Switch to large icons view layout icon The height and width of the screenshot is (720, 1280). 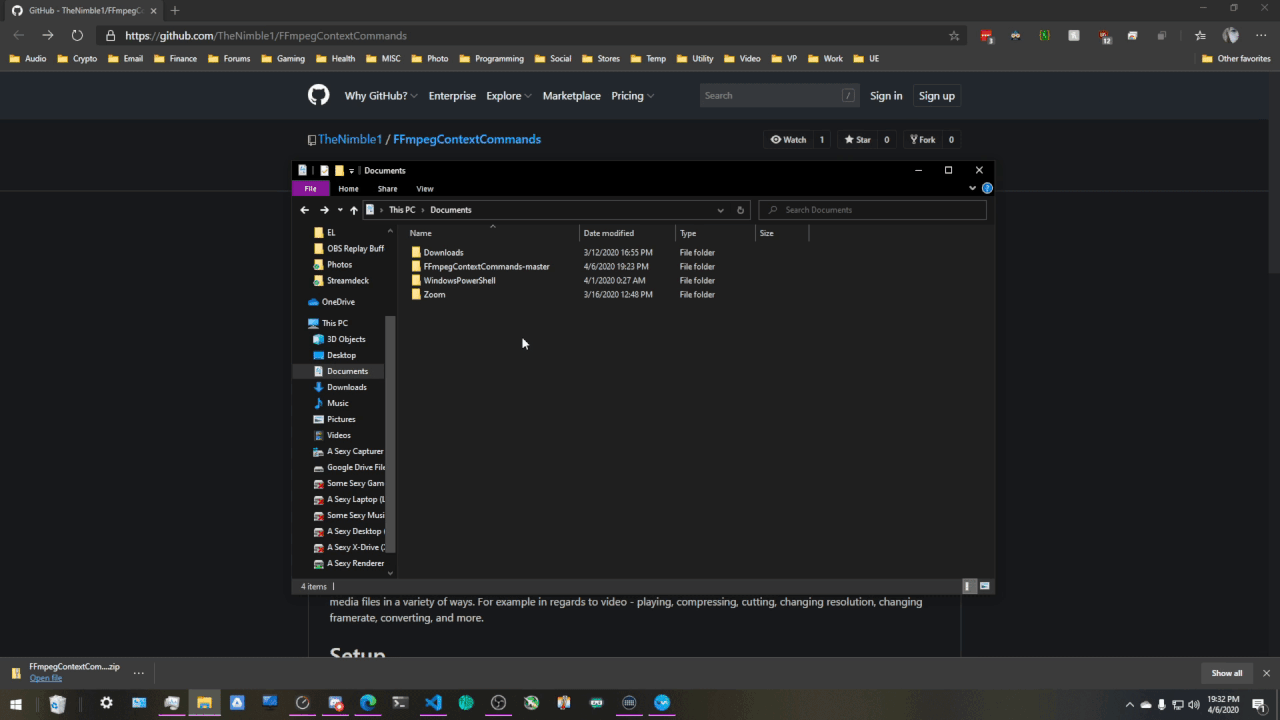(985, 586)
